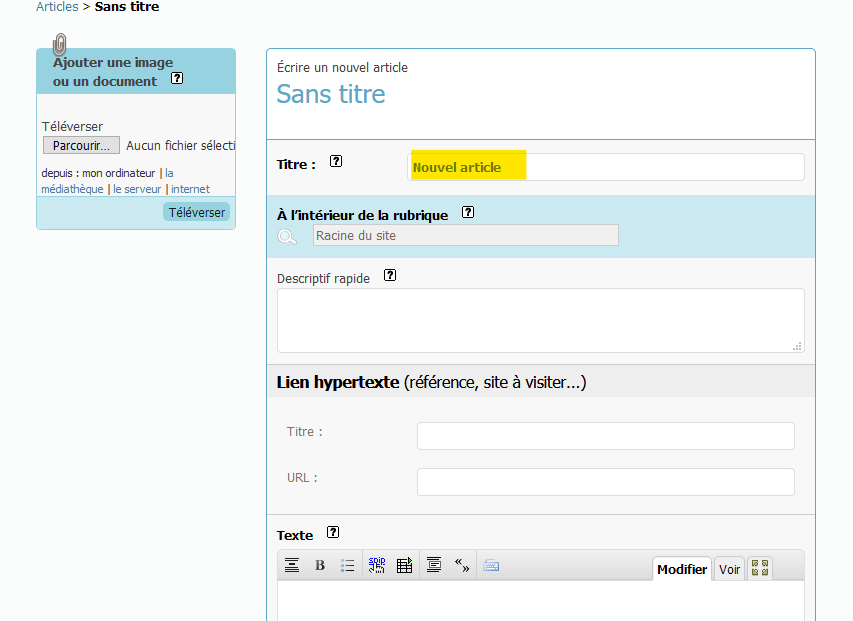This screenshot has height=621, width=853.
Task: Open the rubrique search magnifier
Action: [x=287, y=236]
